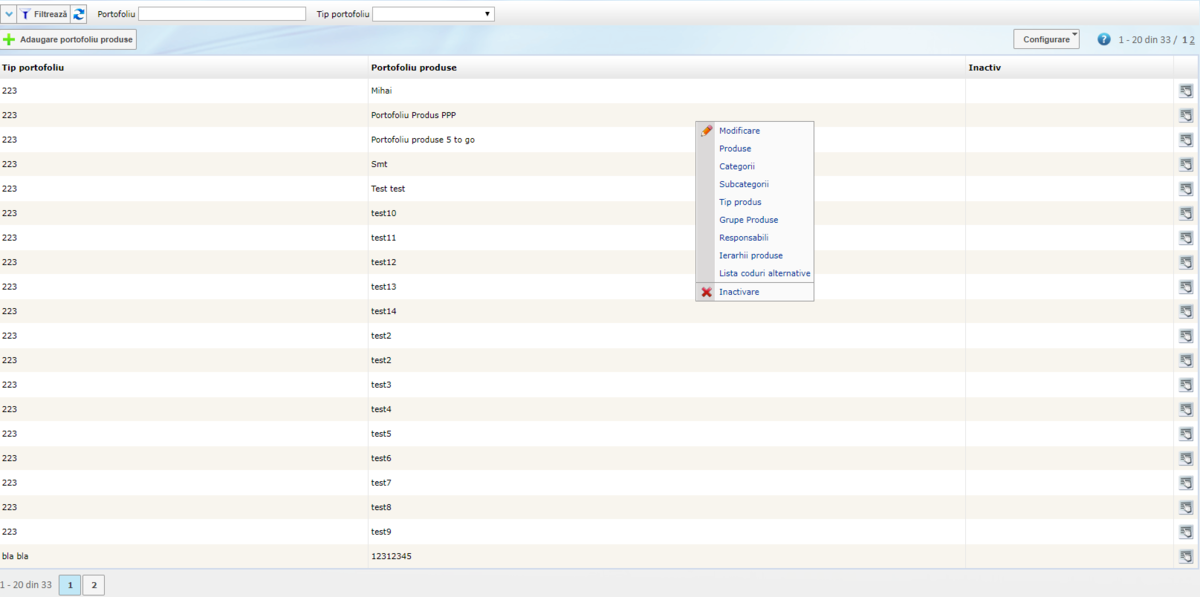Choose Modificare from the context menu
This screenshot has height=597, width=1200.
pyautogui.click(x=739, y=131)
